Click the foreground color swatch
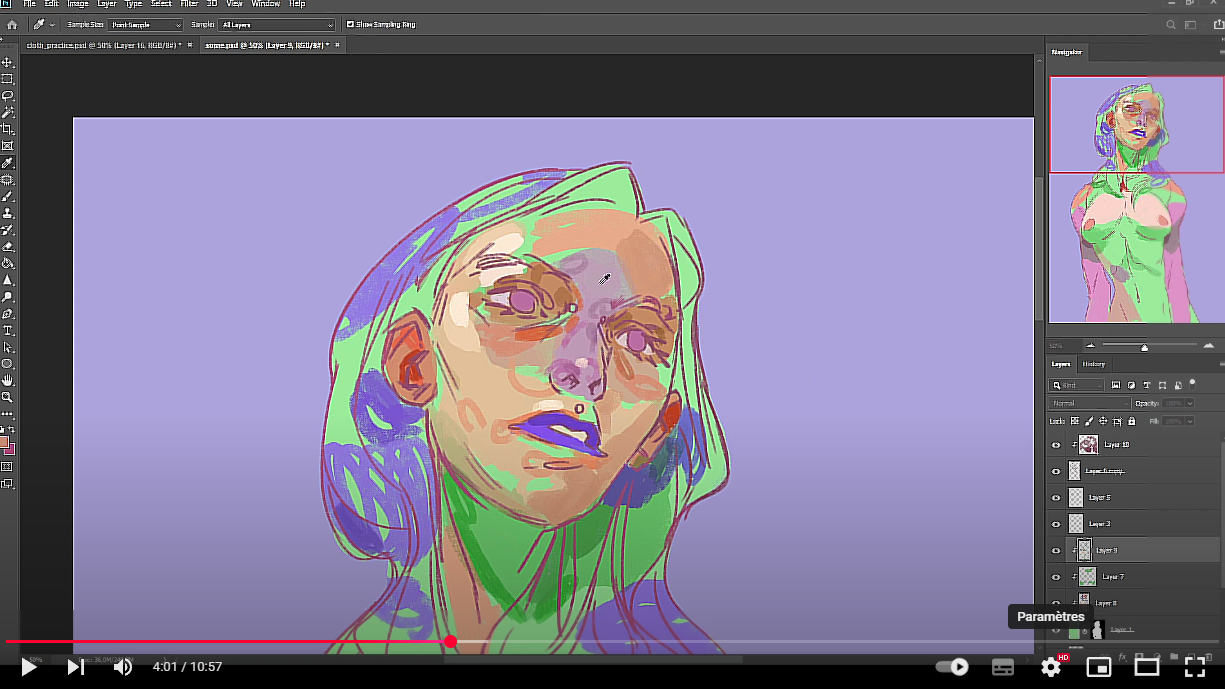This screenshot has height=689, width=1225. (x=6, y=441)
